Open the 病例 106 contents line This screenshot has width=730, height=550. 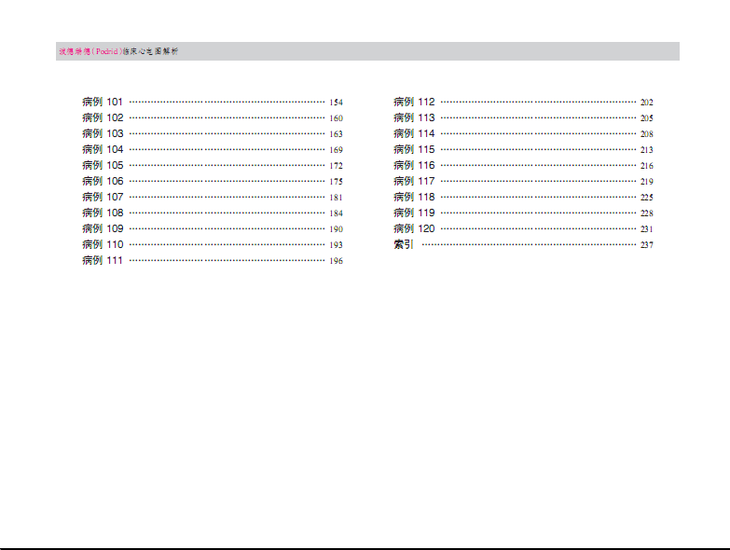[x=102, y=182]
